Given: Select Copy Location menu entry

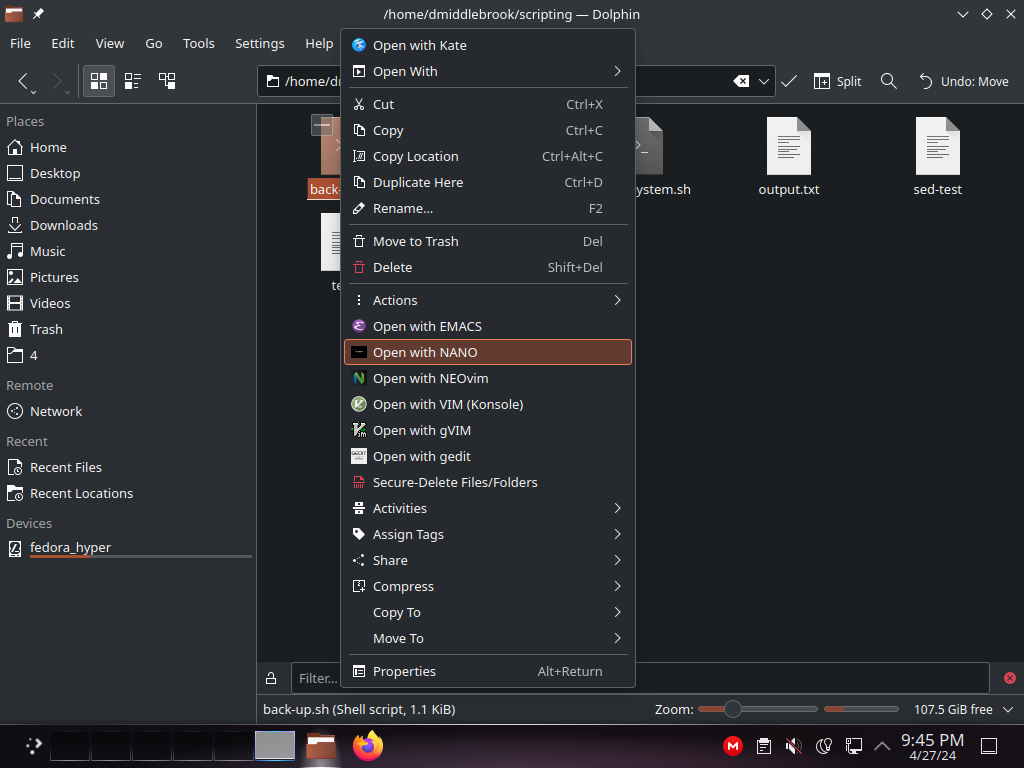Looking at the screenshot, I should pyautogui.click(x=488, y=157).
